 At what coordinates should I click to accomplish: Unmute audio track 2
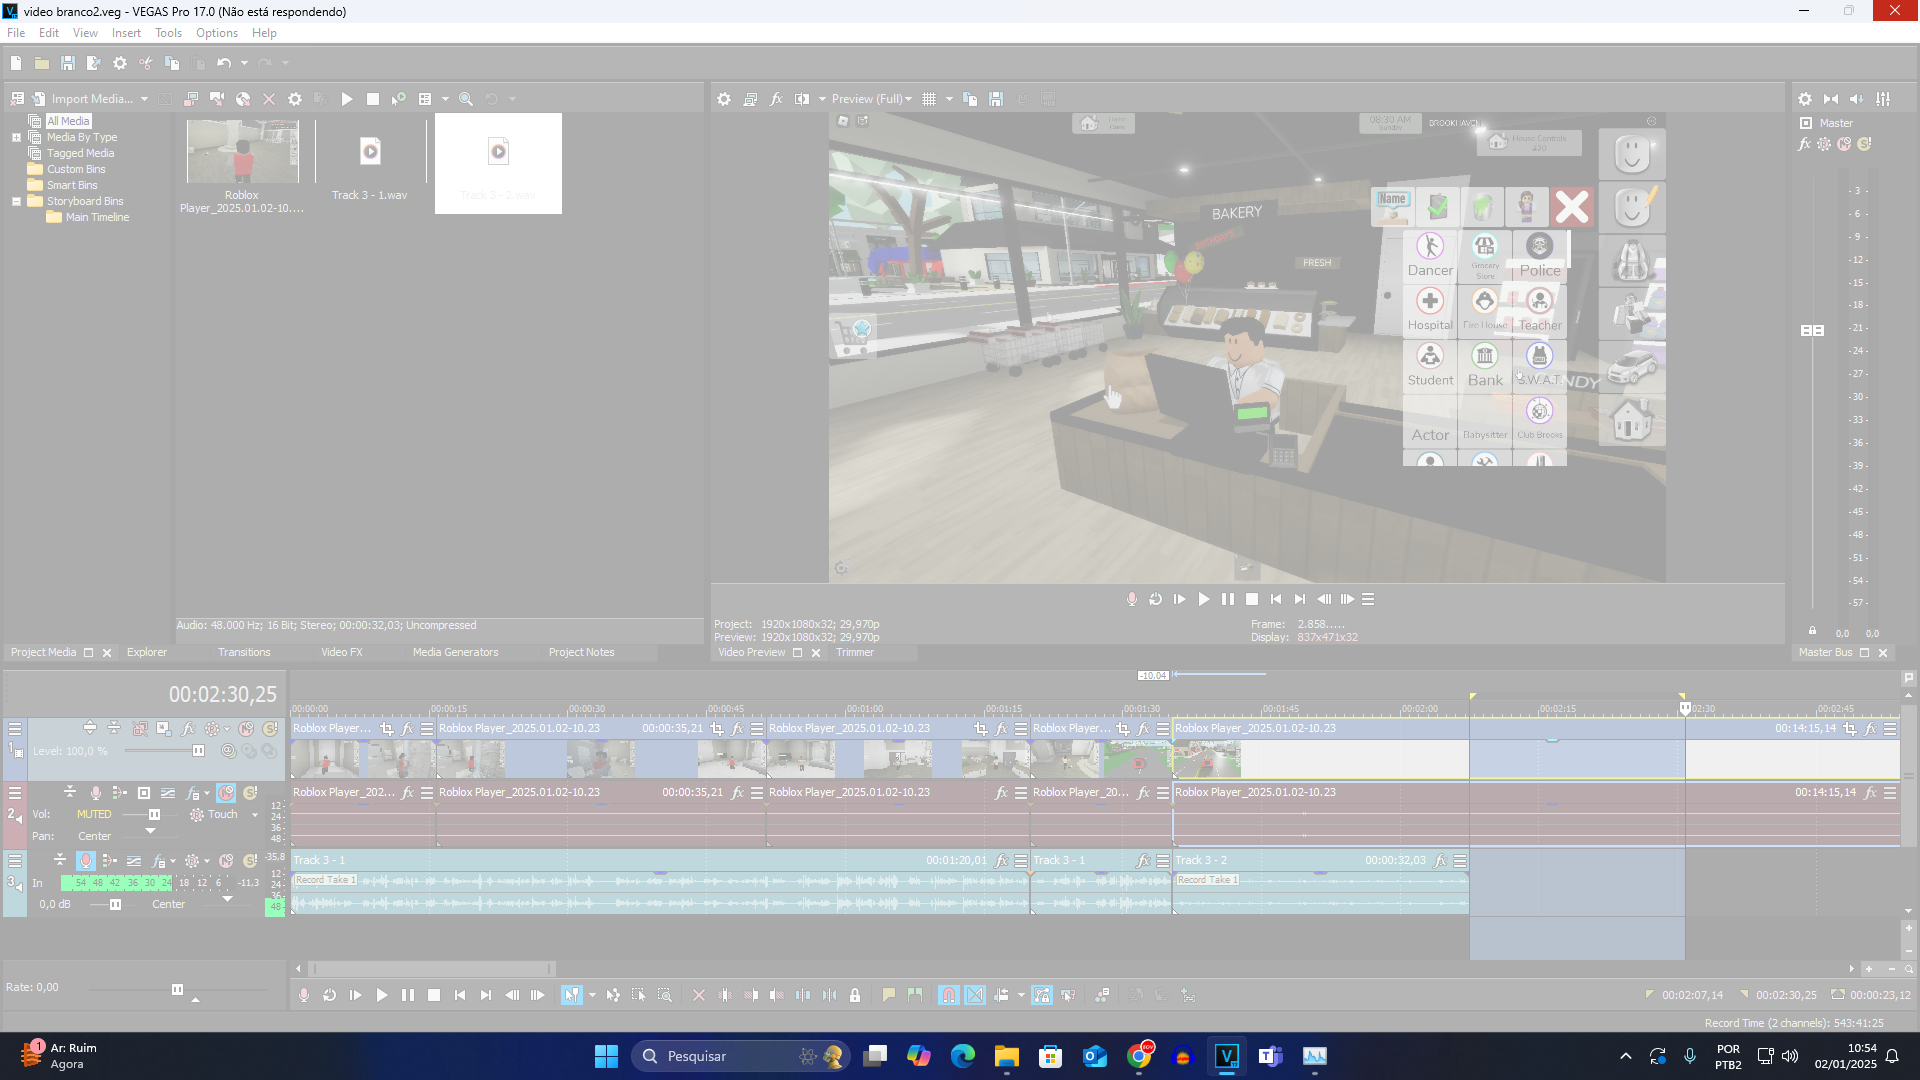point(227,793)
